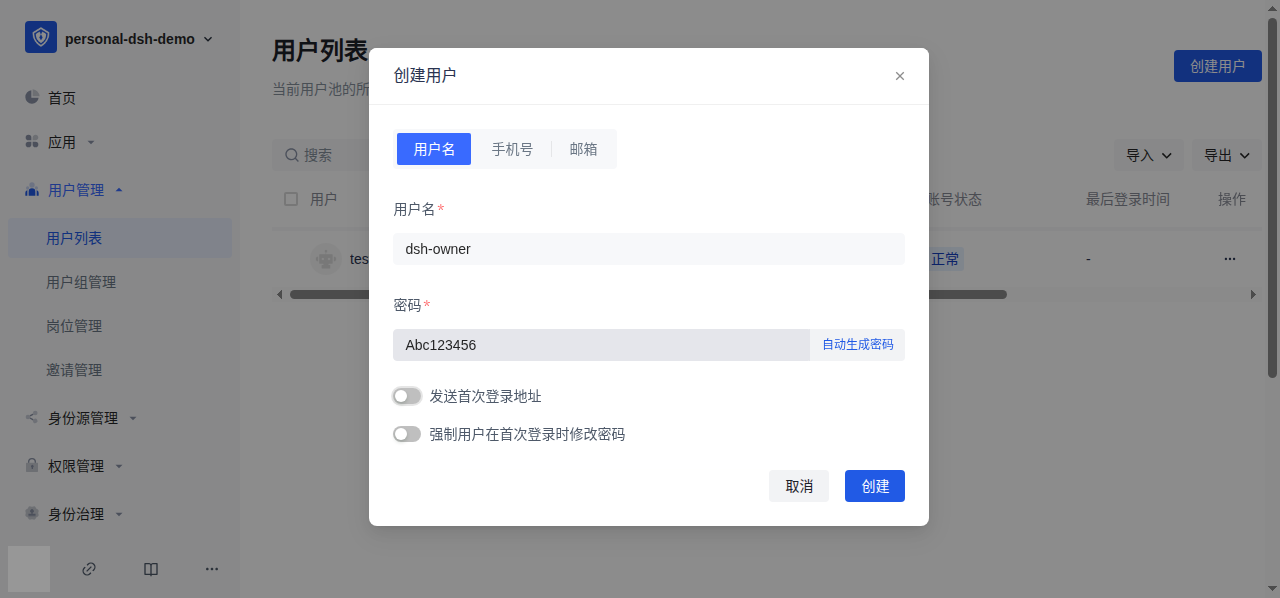Switch to the 手机号 tab
Screen dimensions: 1280x598
click(x=512, y=149)
